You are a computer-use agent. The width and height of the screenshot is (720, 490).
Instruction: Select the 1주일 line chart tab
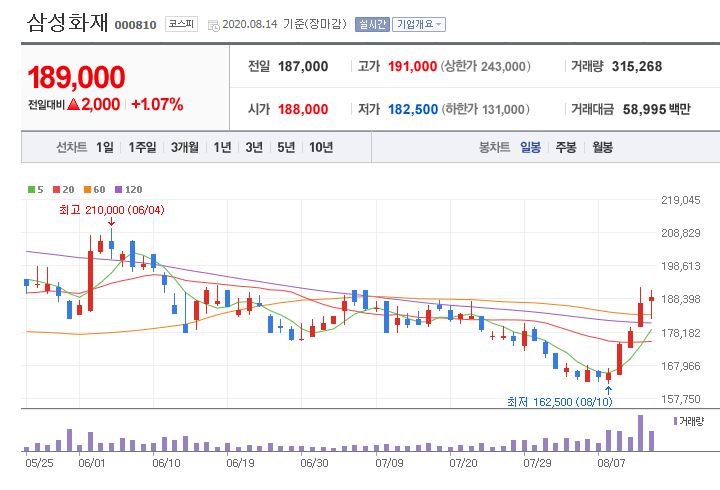pyautogui.click(x=142, y=147)
